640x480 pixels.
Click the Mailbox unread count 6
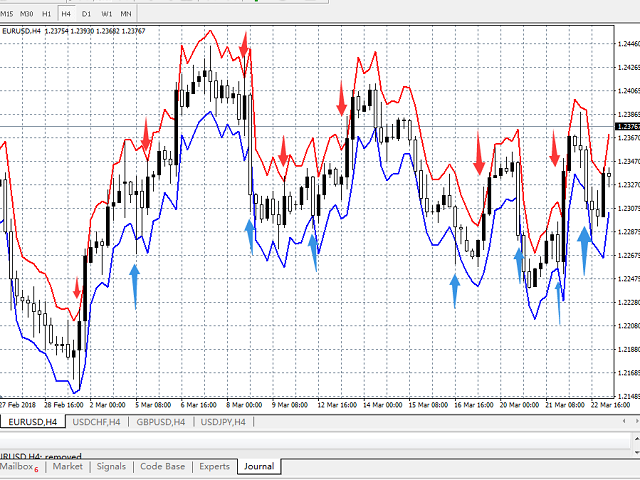point(36,470)
